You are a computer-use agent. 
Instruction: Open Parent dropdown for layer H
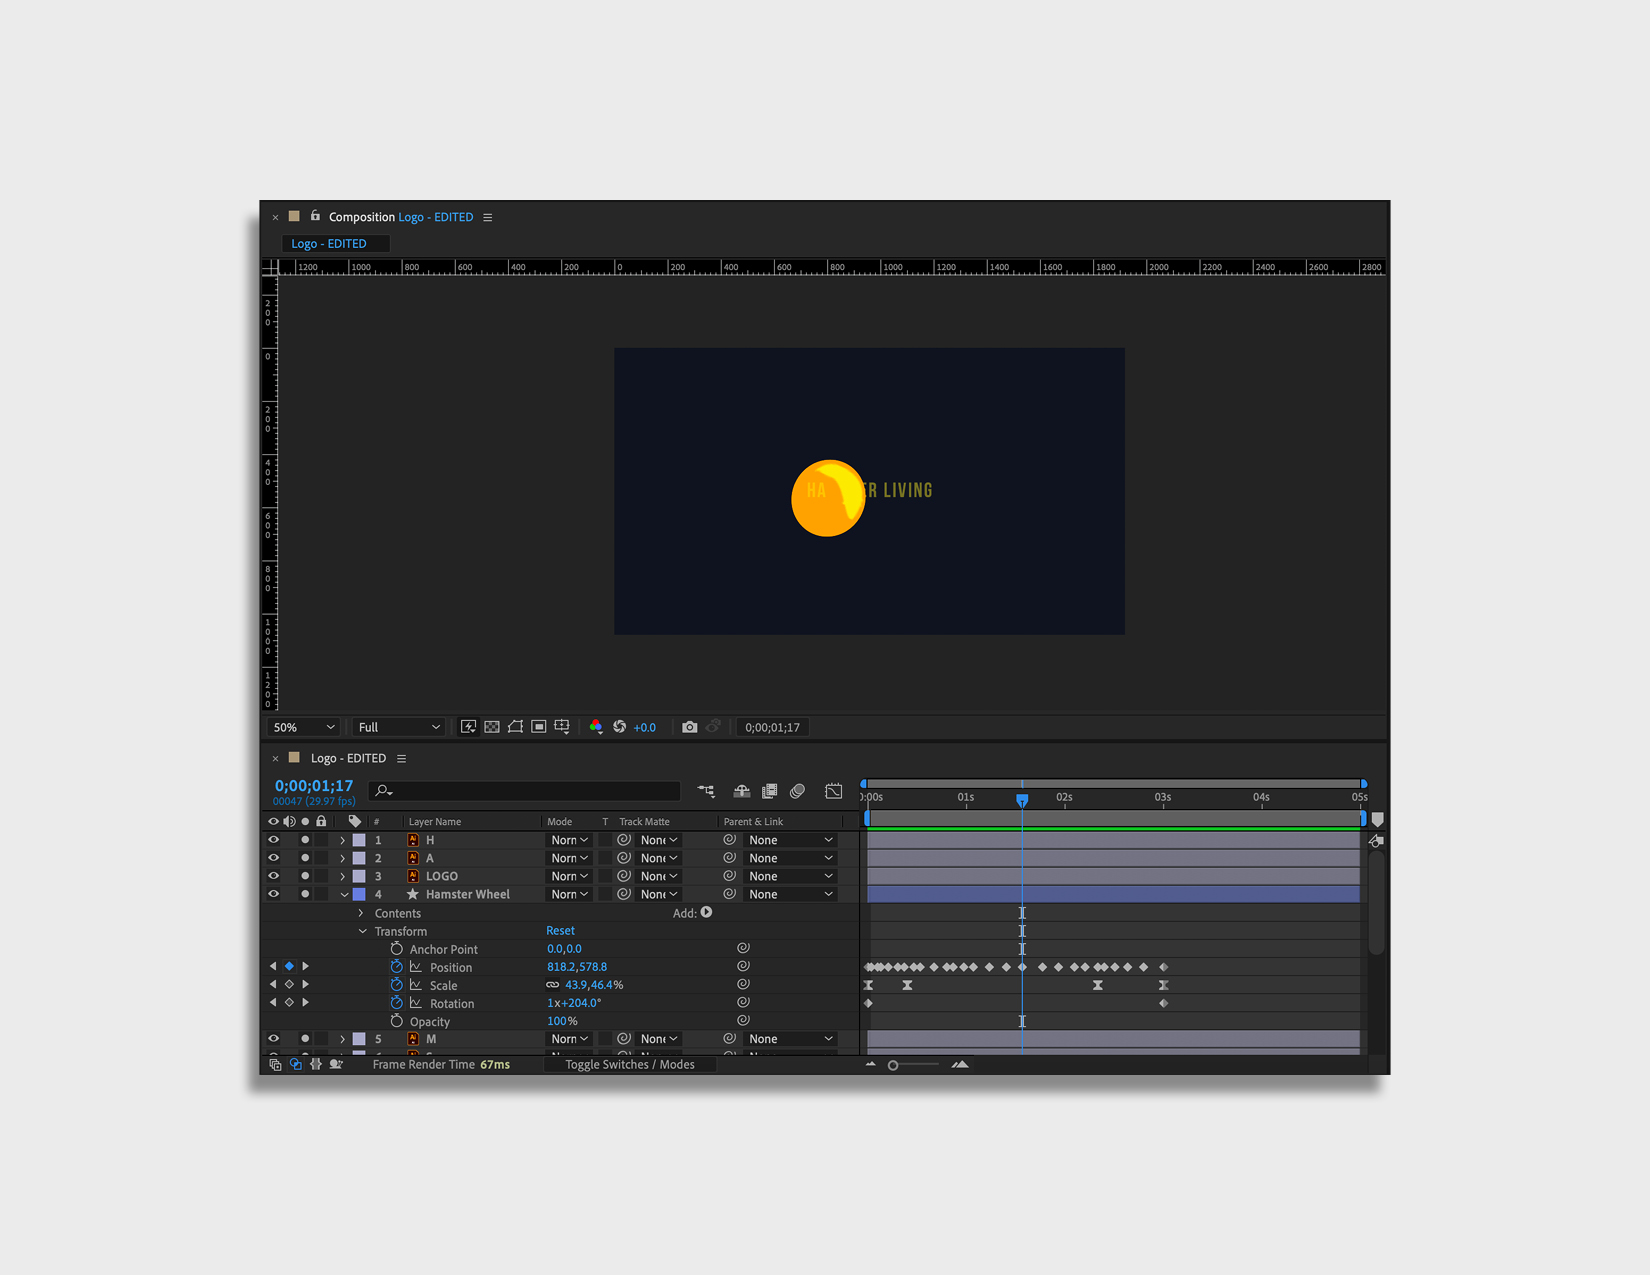(x=791, y=840)
